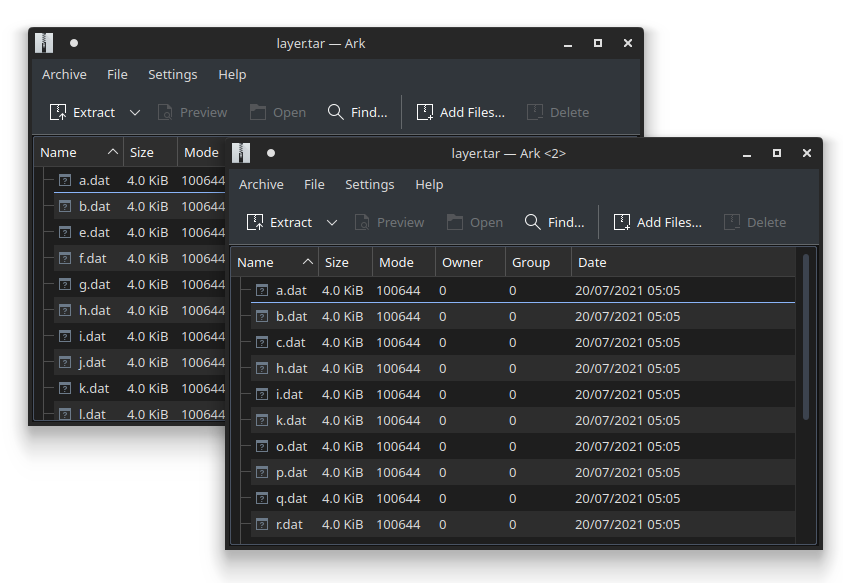
Task: Click Find magnifier in back Ark window
Action: 335,112
